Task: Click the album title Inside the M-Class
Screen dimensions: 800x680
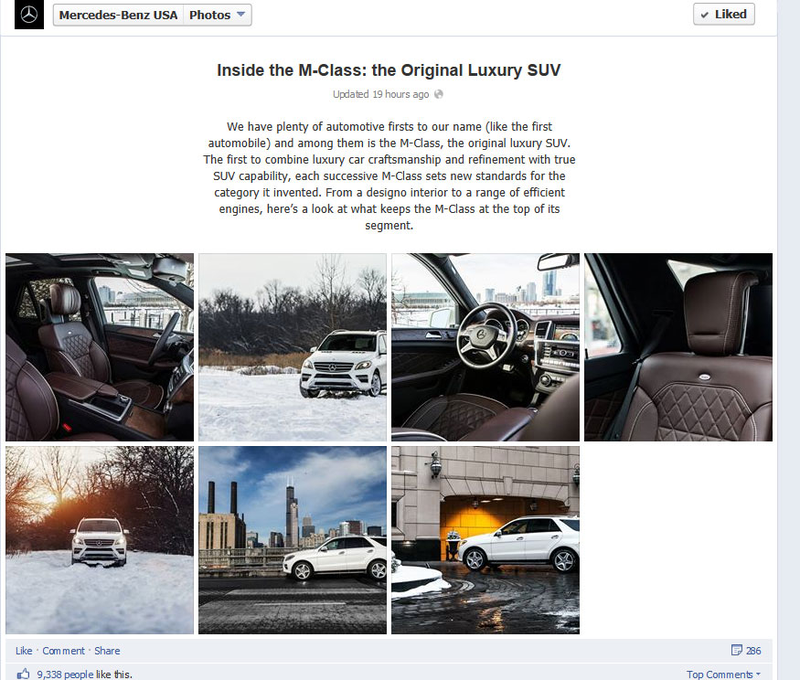Action: [x=389, y=70]
